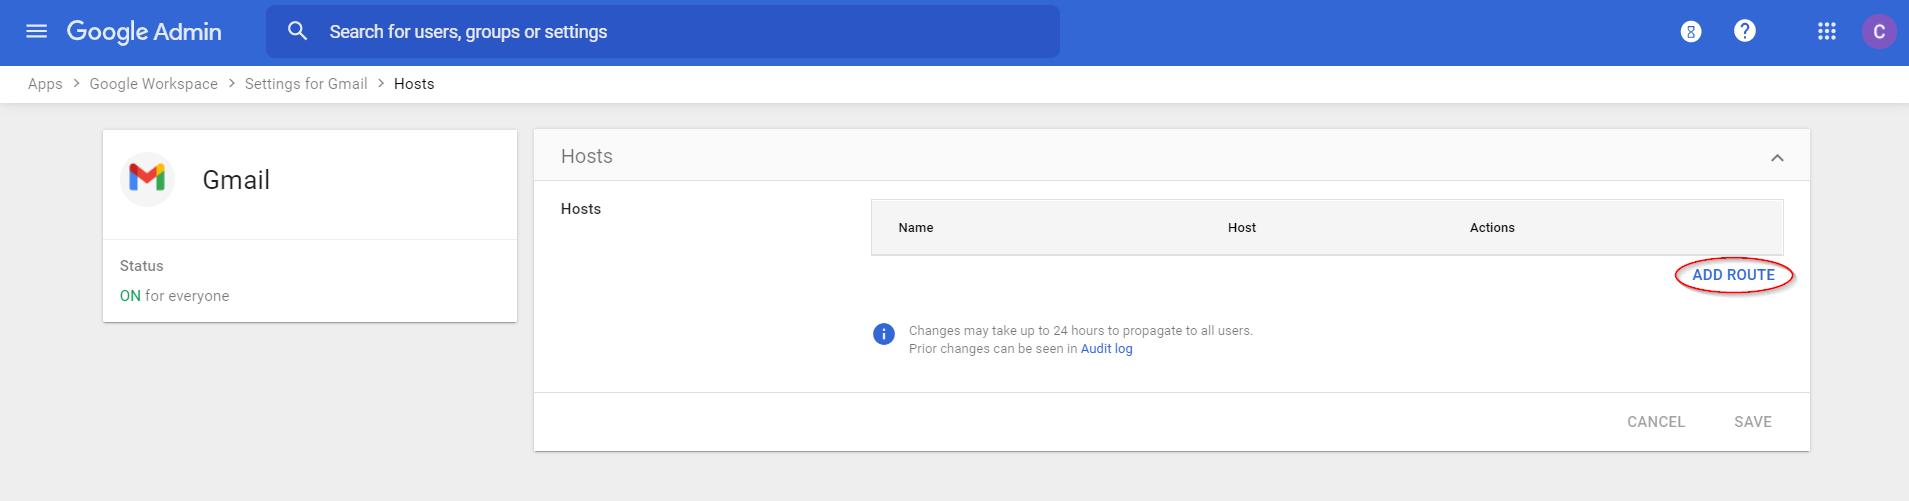This screenshot has width=1909, height=501.
Task: Go to Settings for Gmail breadcrumb
Action: pyautogui.click(x=306, y=84)
